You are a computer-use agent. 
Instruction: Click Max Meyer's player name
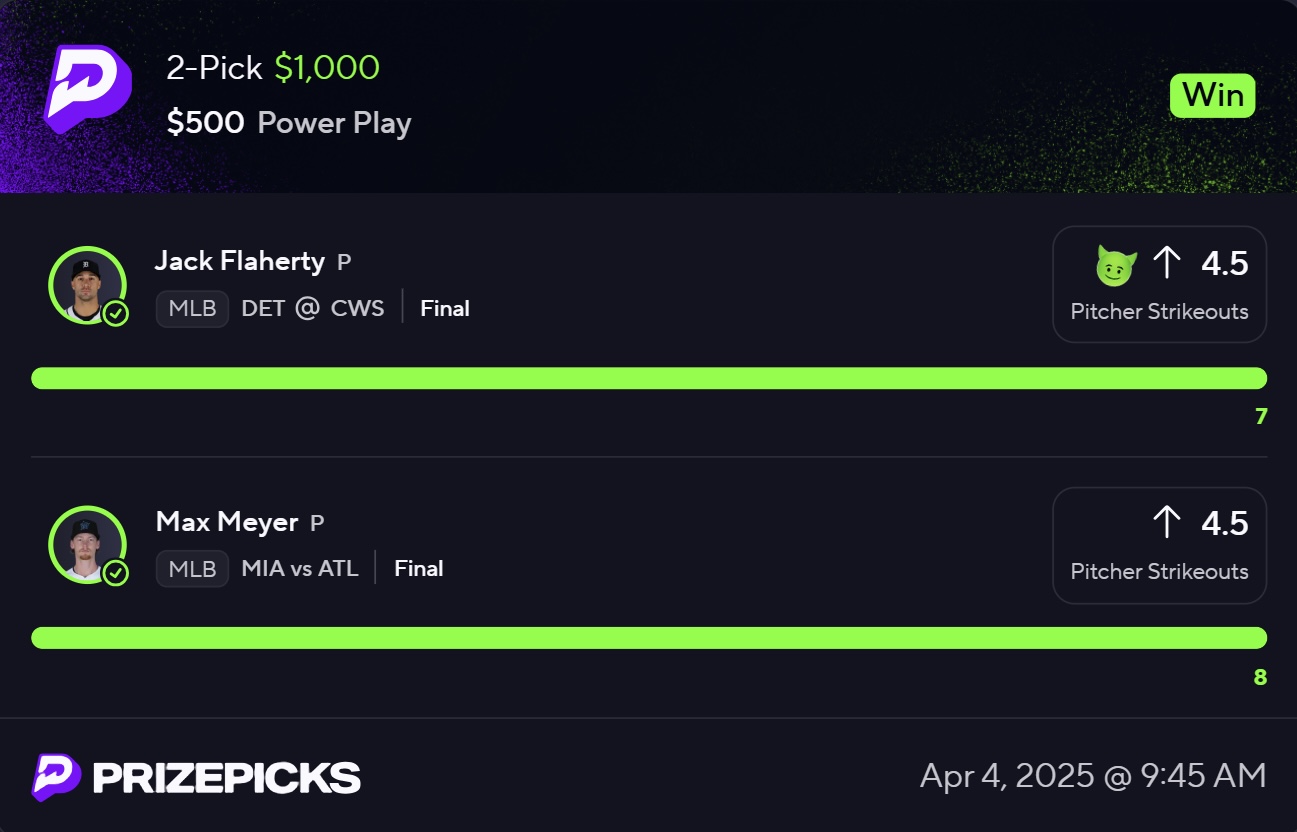[x=227, y=521]
